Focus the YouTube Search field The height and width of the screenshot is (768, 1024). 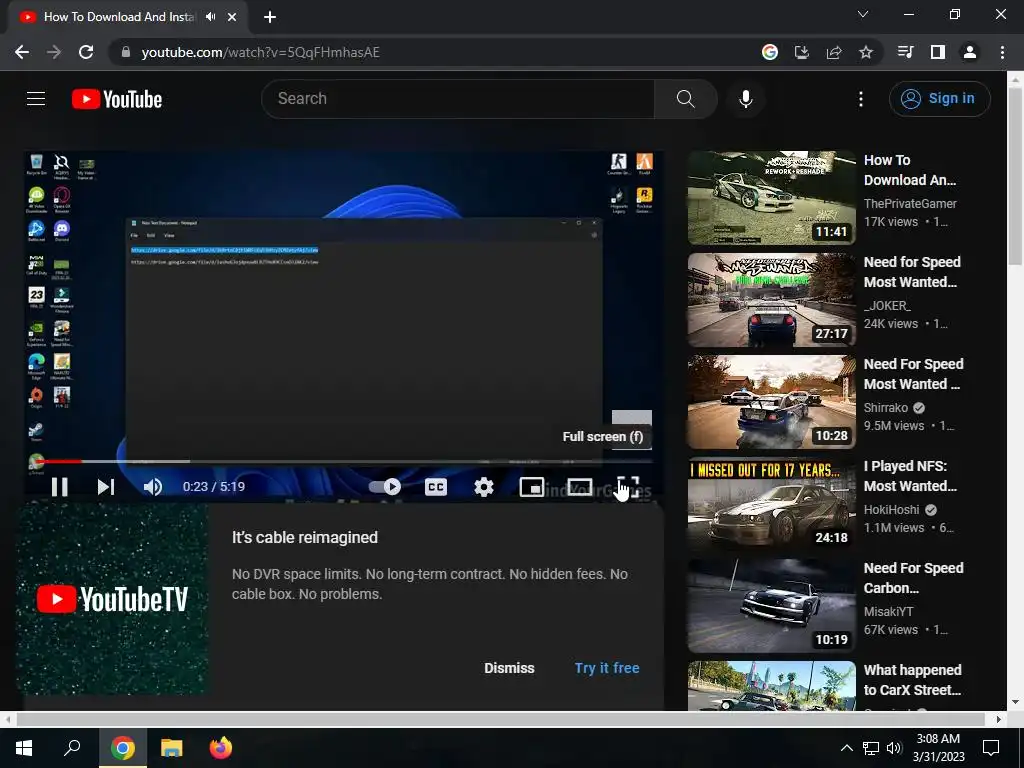[x=458, y=99]
